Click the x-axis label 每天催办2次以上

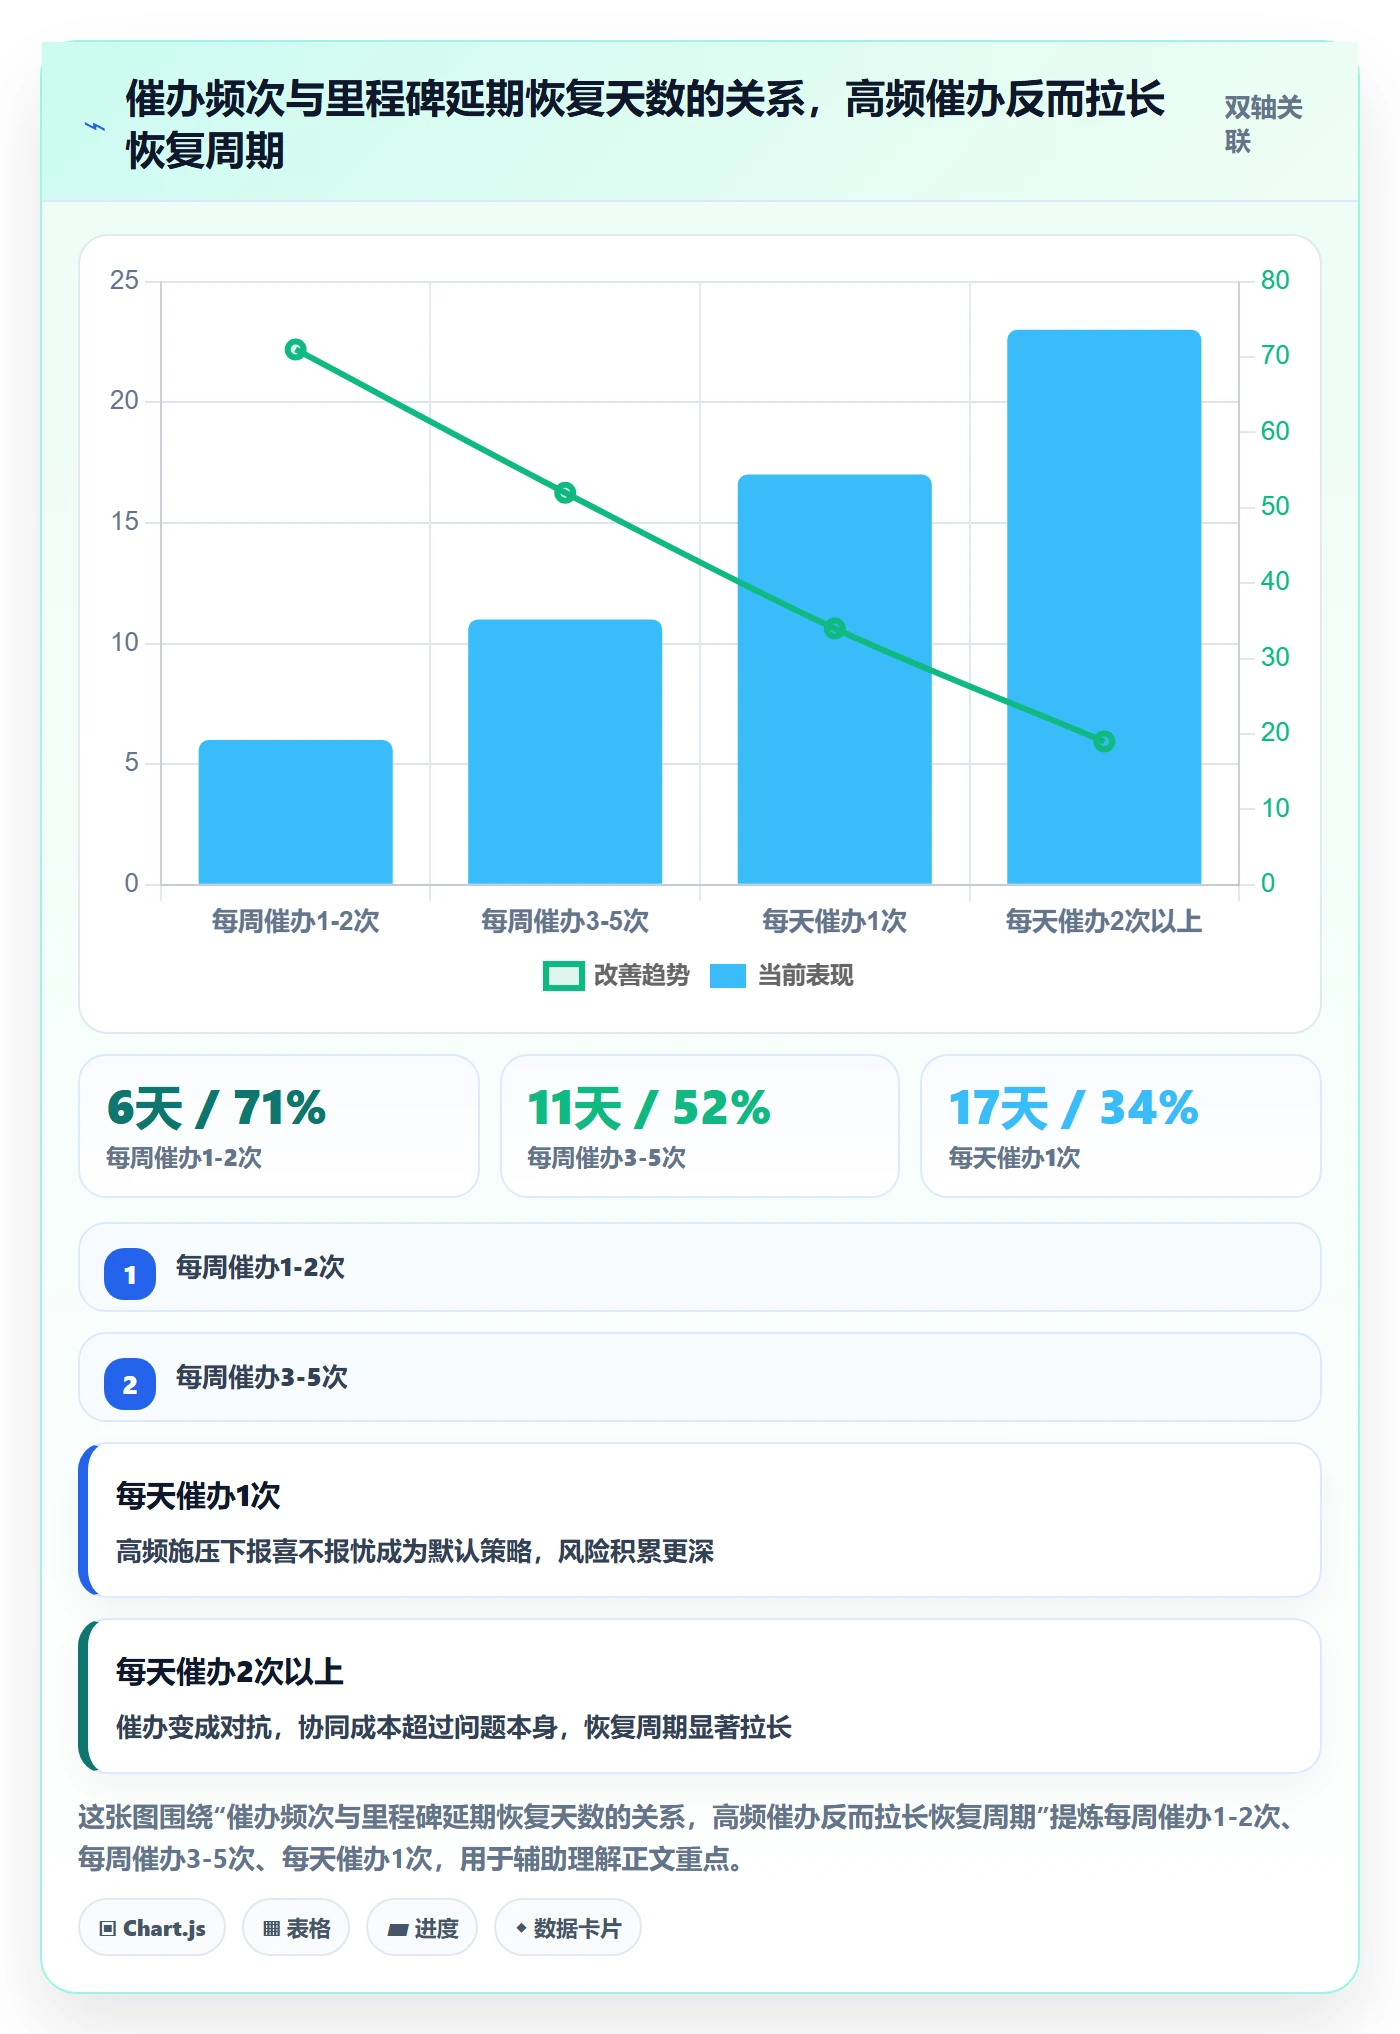coord(1104,921)
